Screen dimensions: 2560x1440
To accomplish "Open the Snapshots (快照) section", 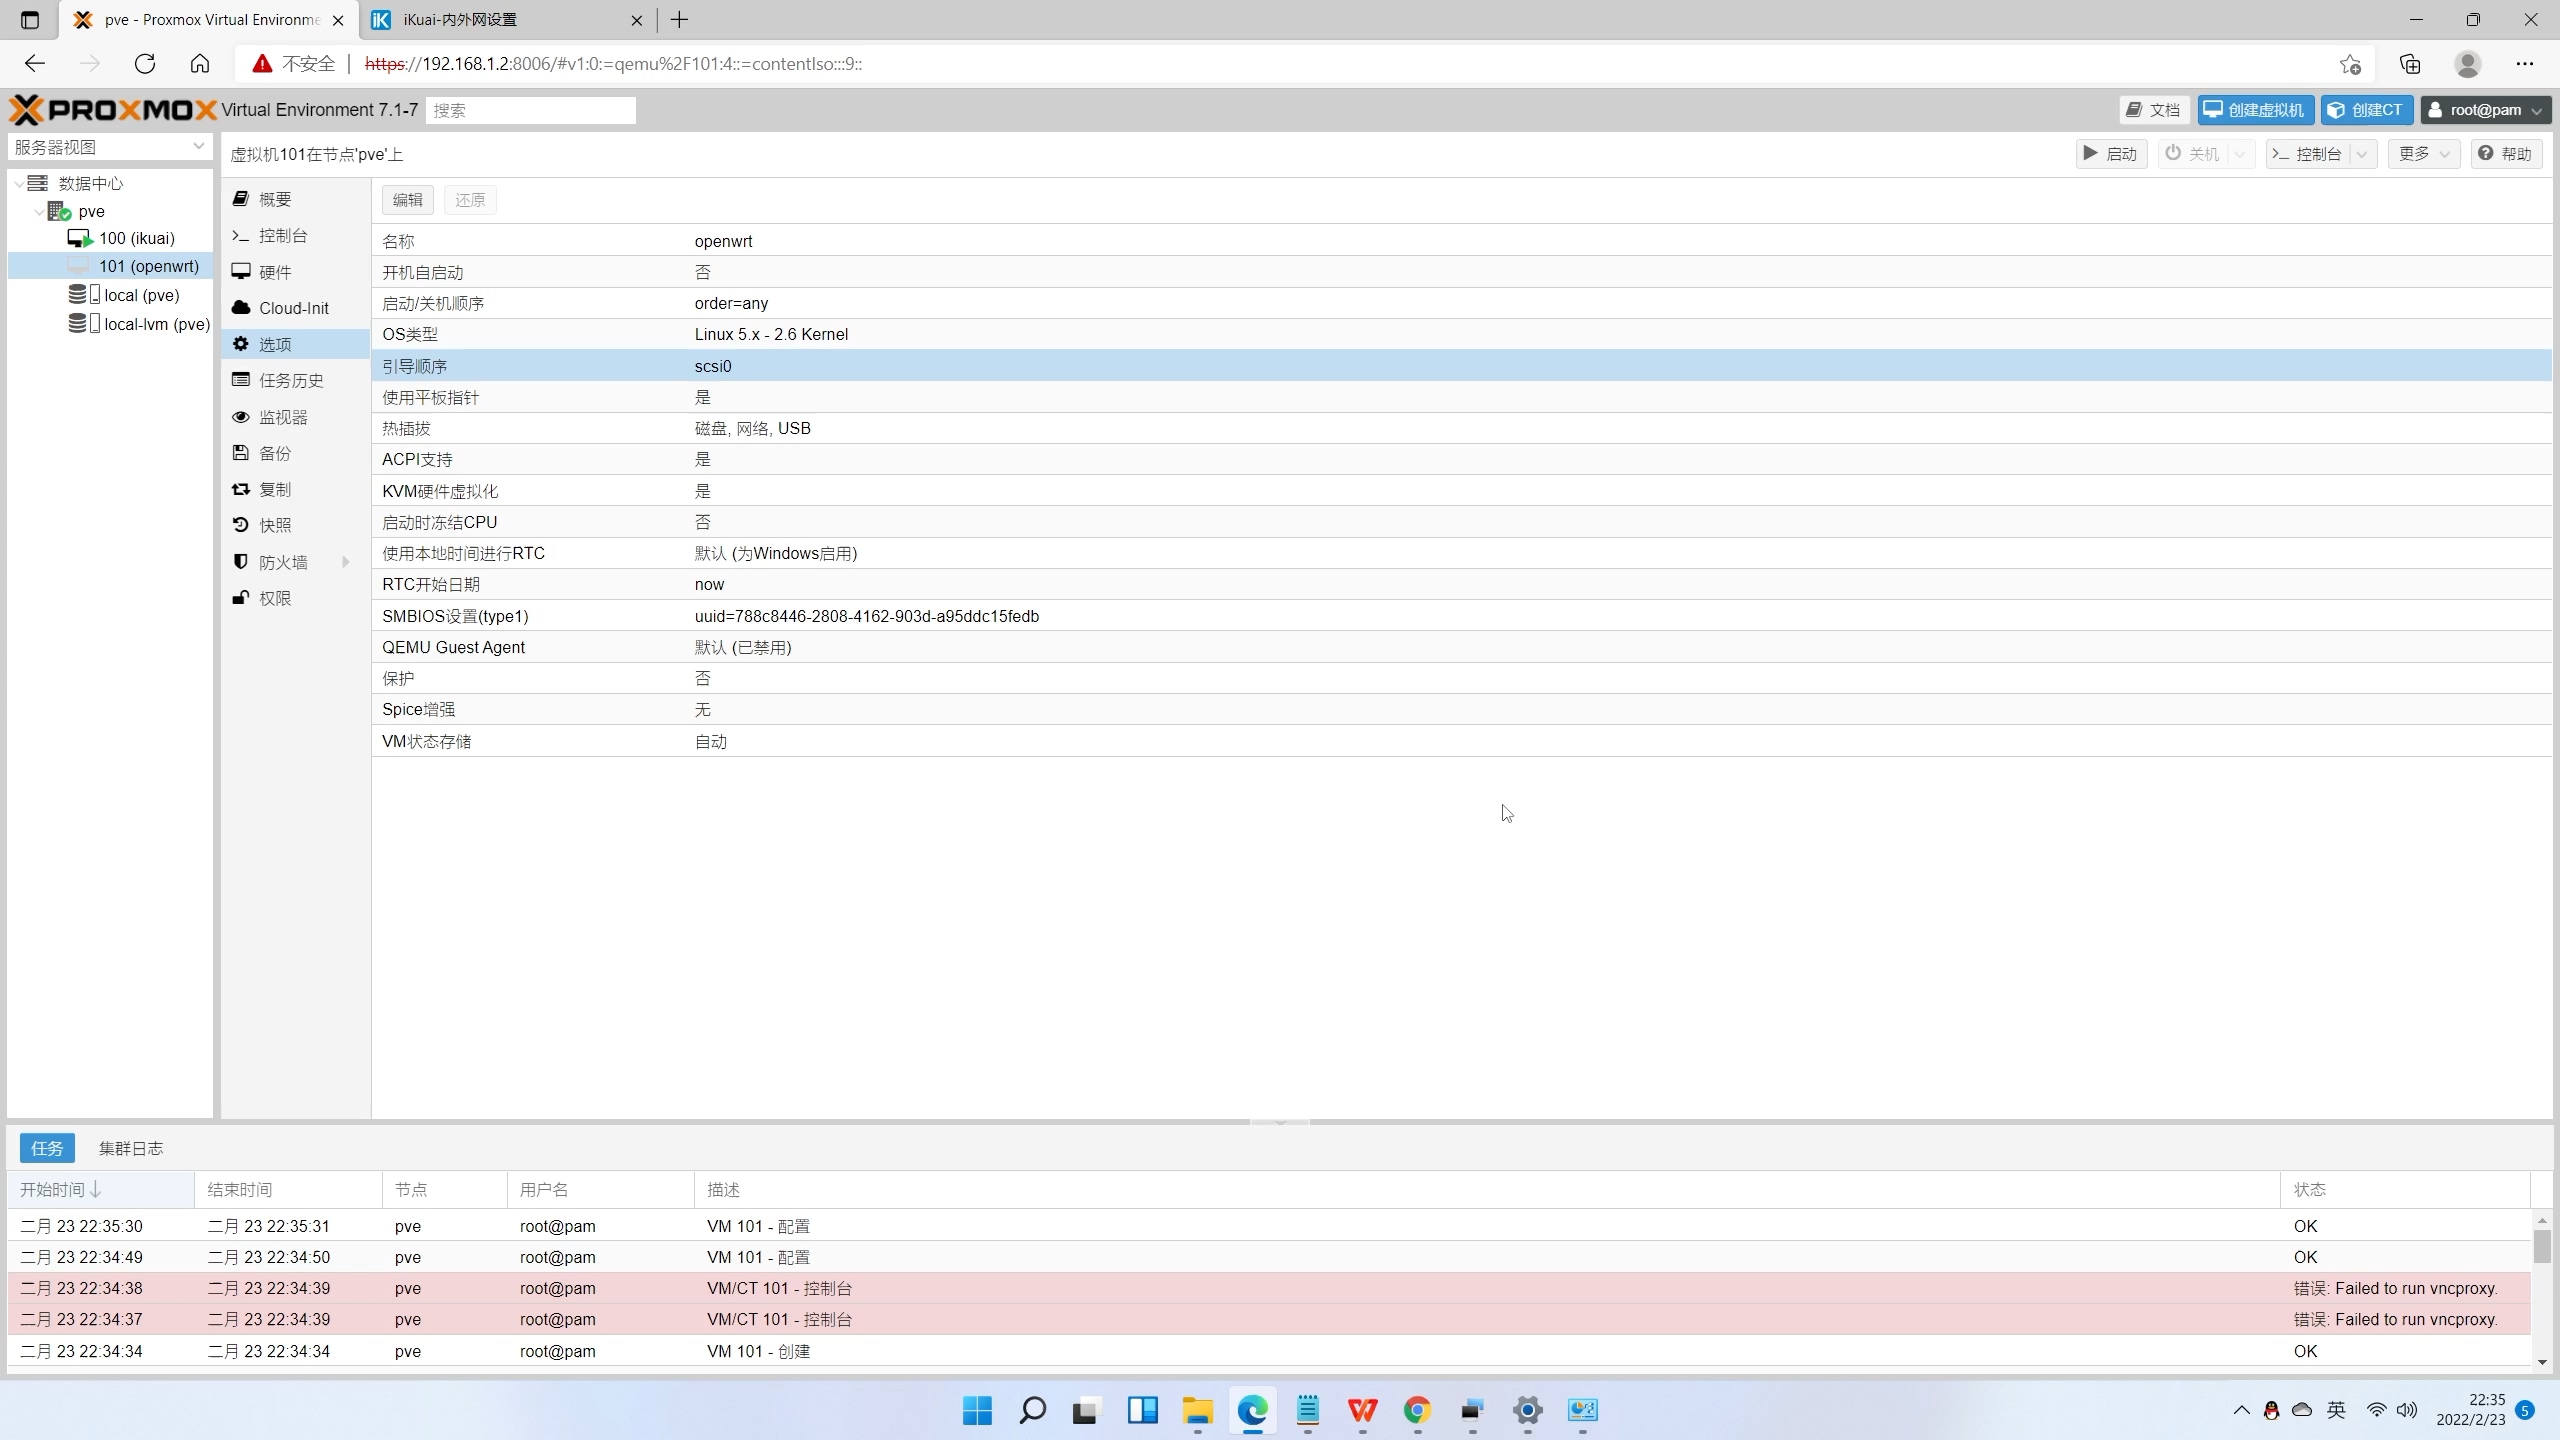I will point(274,525).
